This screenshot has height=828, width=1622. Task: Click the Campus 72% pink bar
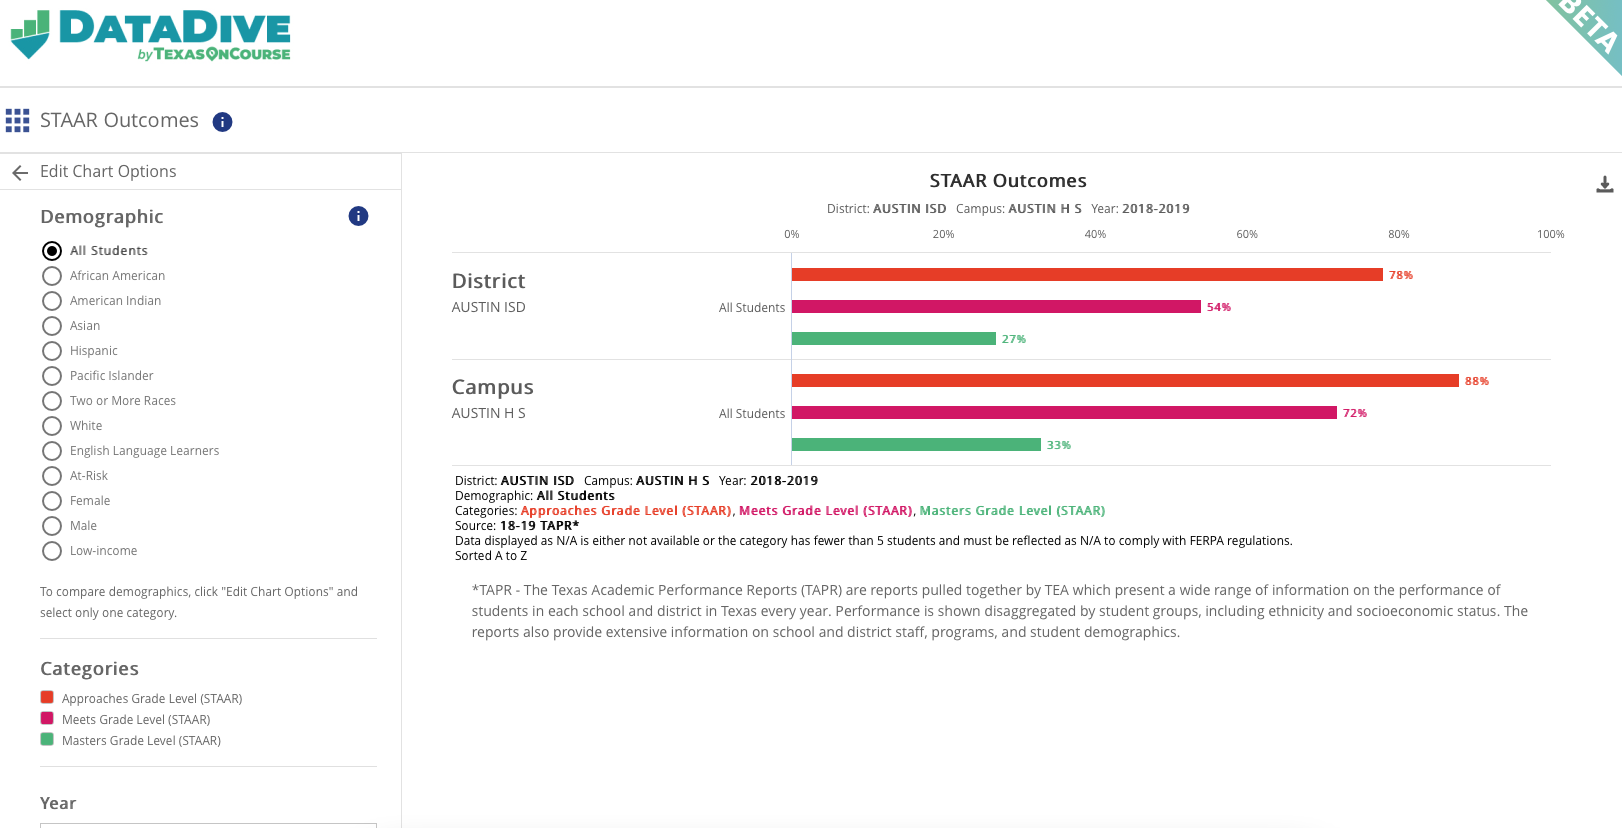(x=1064, y=413)
